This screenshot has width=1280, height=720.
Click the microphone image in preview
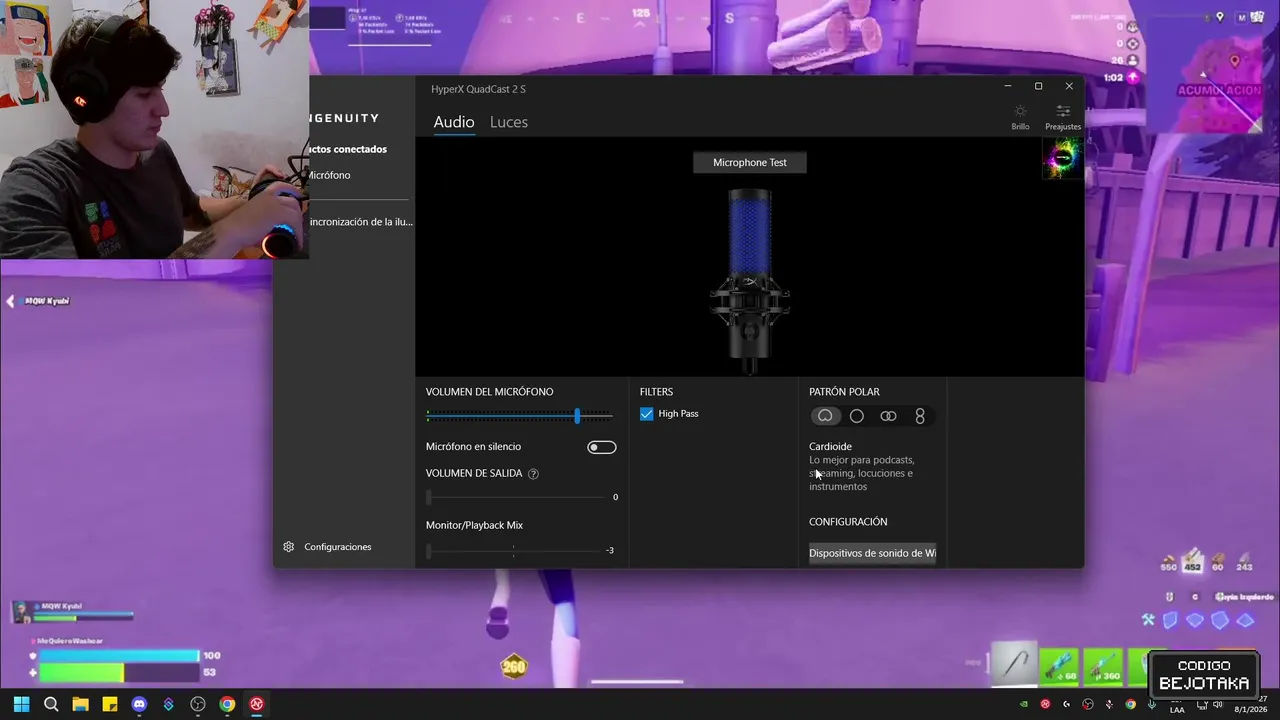point(750,280)
